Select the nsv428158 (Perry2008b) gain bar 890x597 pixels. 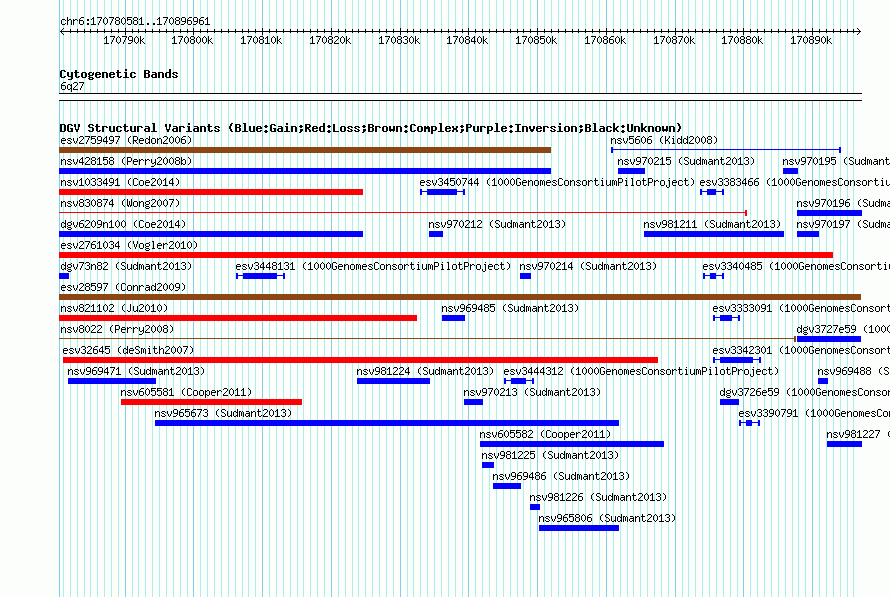tap(305, 171)
